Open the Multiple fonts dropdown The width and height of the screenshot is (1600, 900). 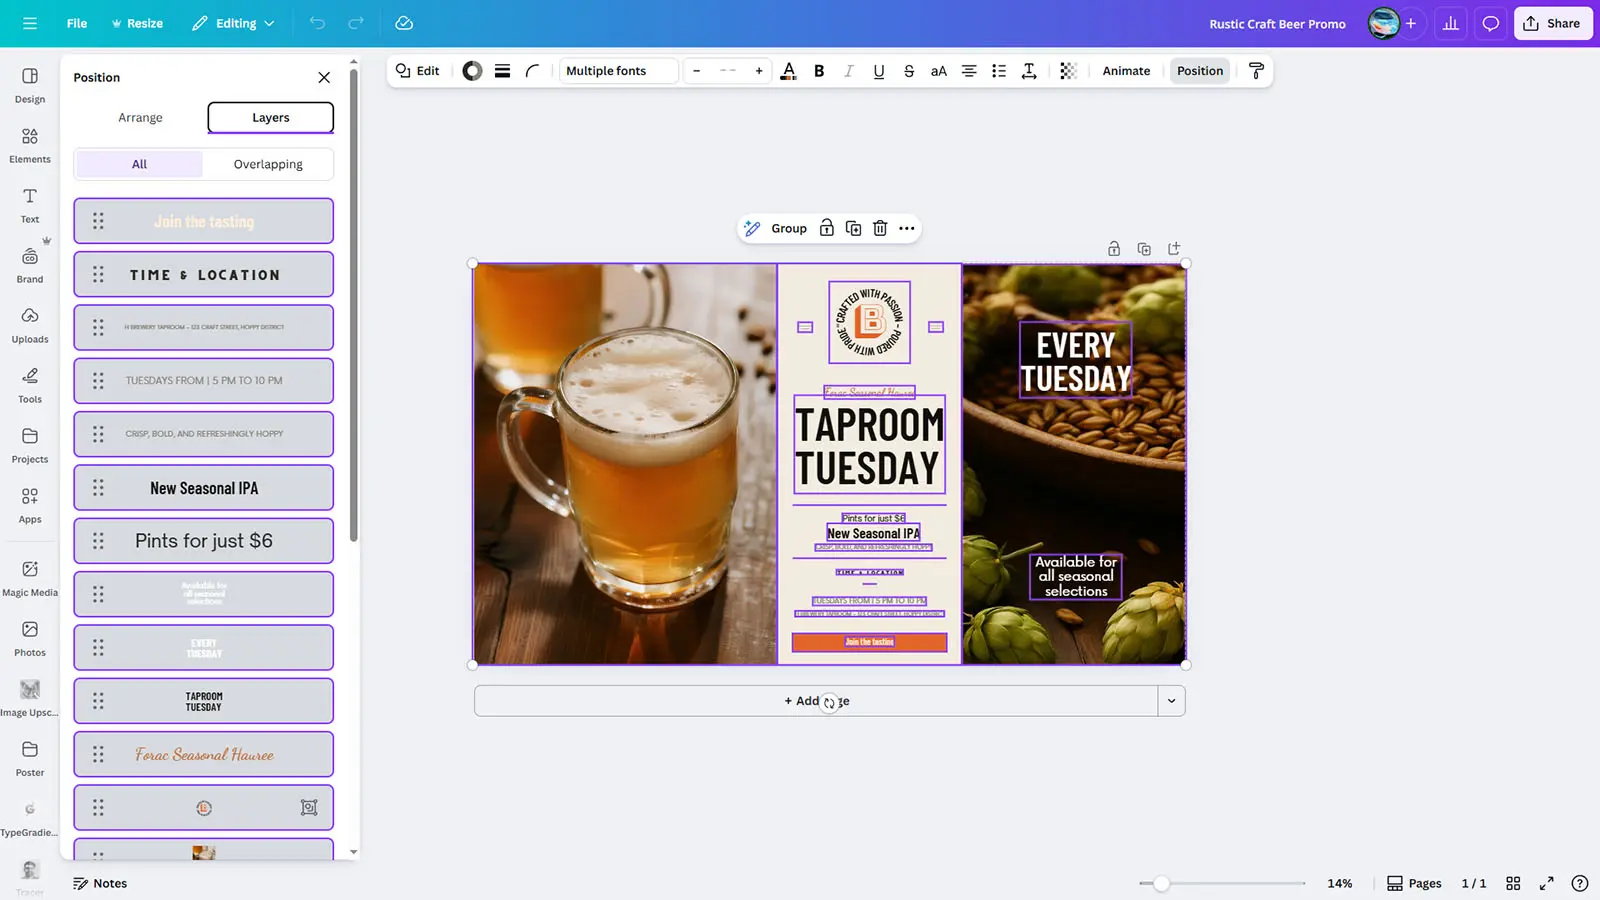[618, 71]
